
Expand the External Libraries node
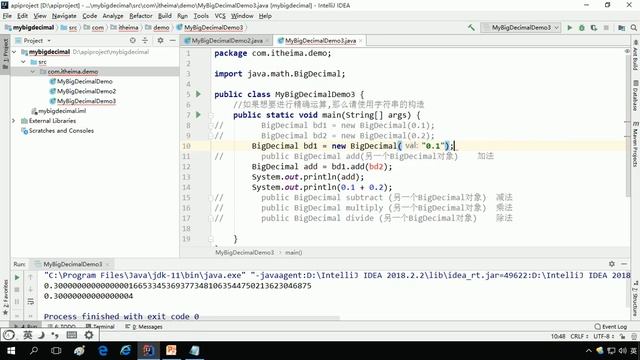tap(14, 121)
